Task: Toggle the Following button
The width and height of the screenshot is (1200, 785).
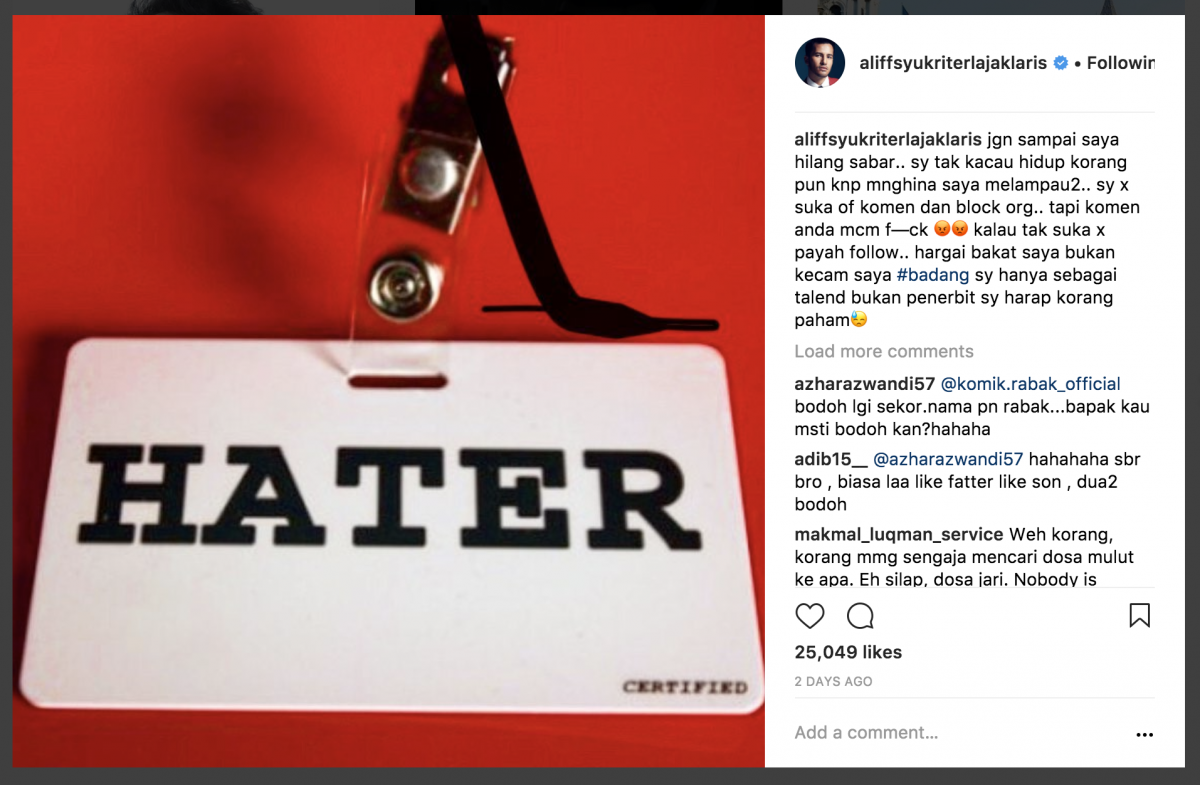Action: click(x=1121, y=63)
